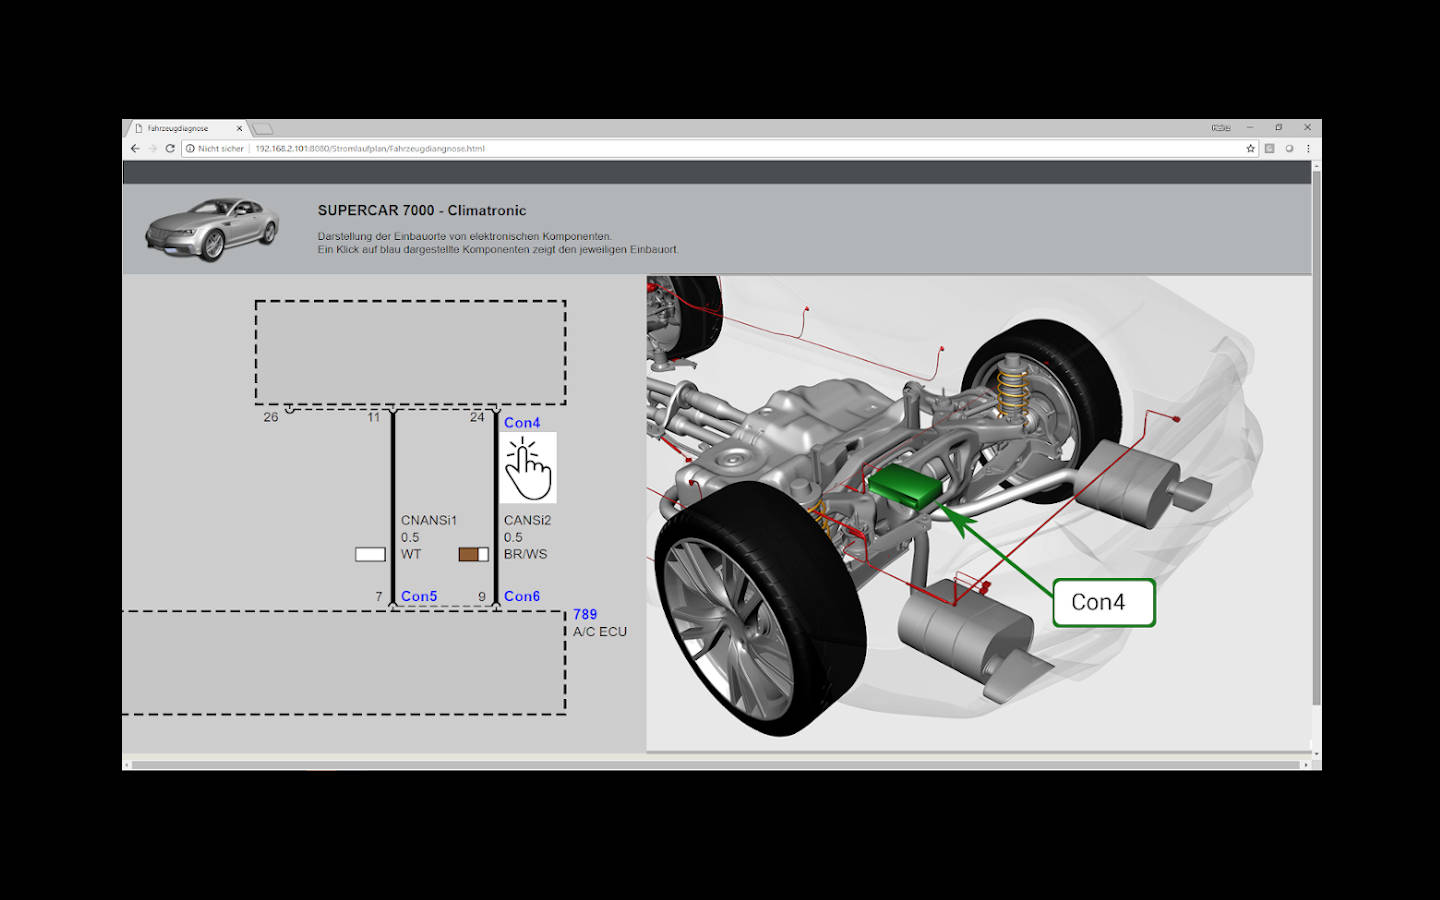1440x900 pixels.
Task: Click the vertical page scrollbar
Action: tap(1316, 440)
